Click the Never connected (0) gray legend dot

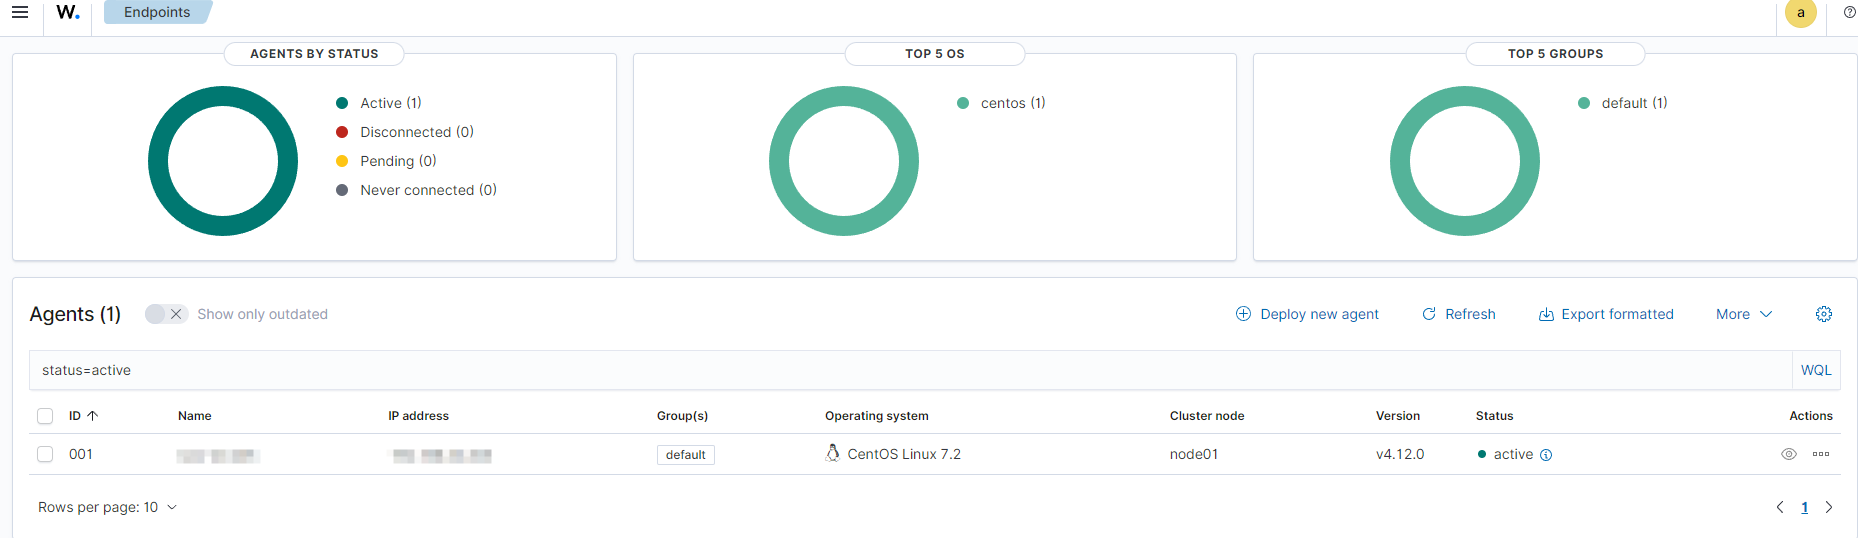342,190
